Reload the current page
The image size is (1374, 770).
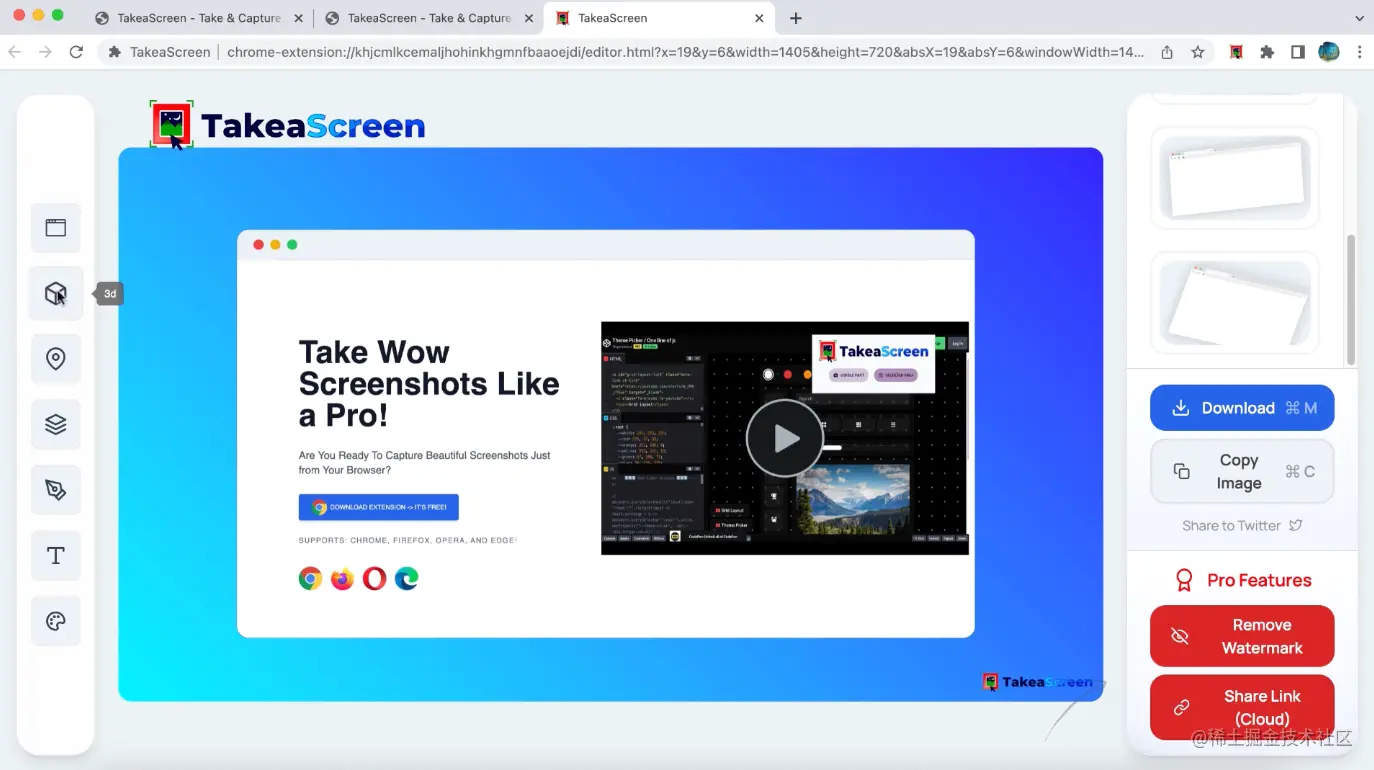[76, 52]
